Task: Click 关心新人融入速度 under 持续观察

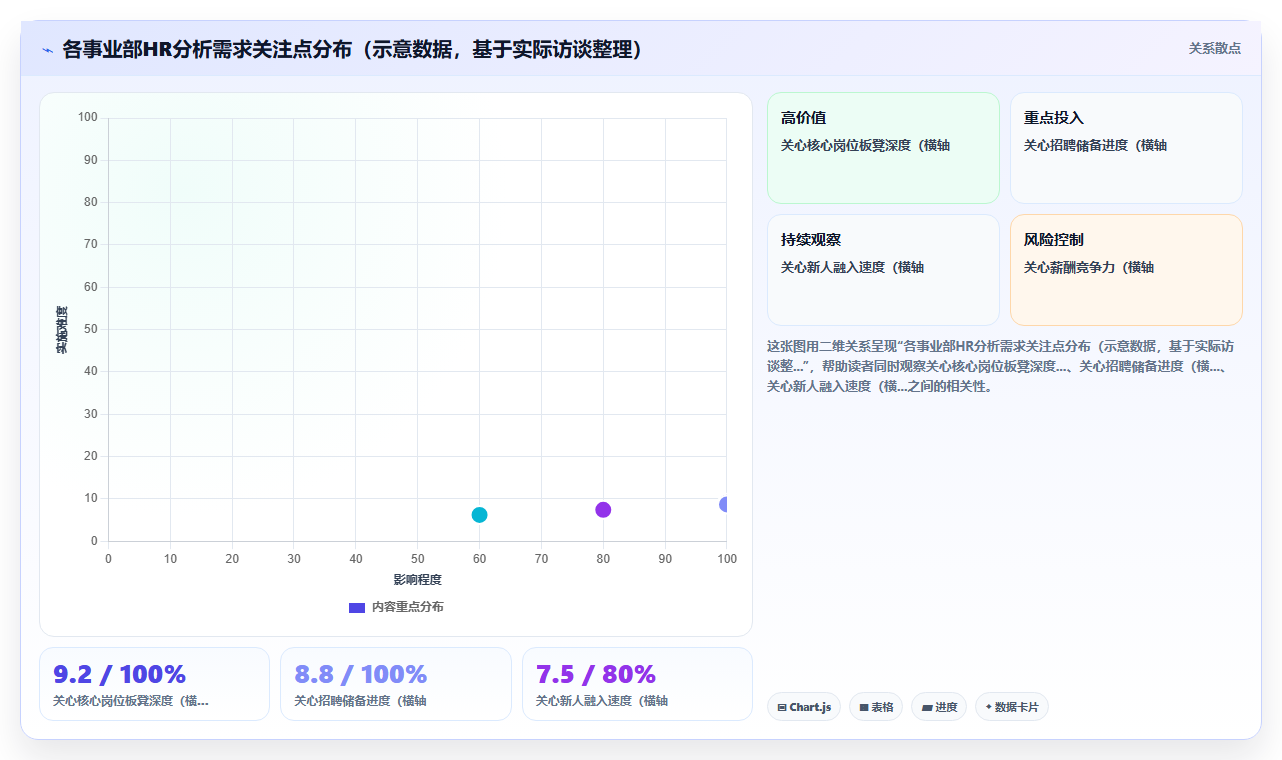Action: pyautogui.click(x=852, y=267)
